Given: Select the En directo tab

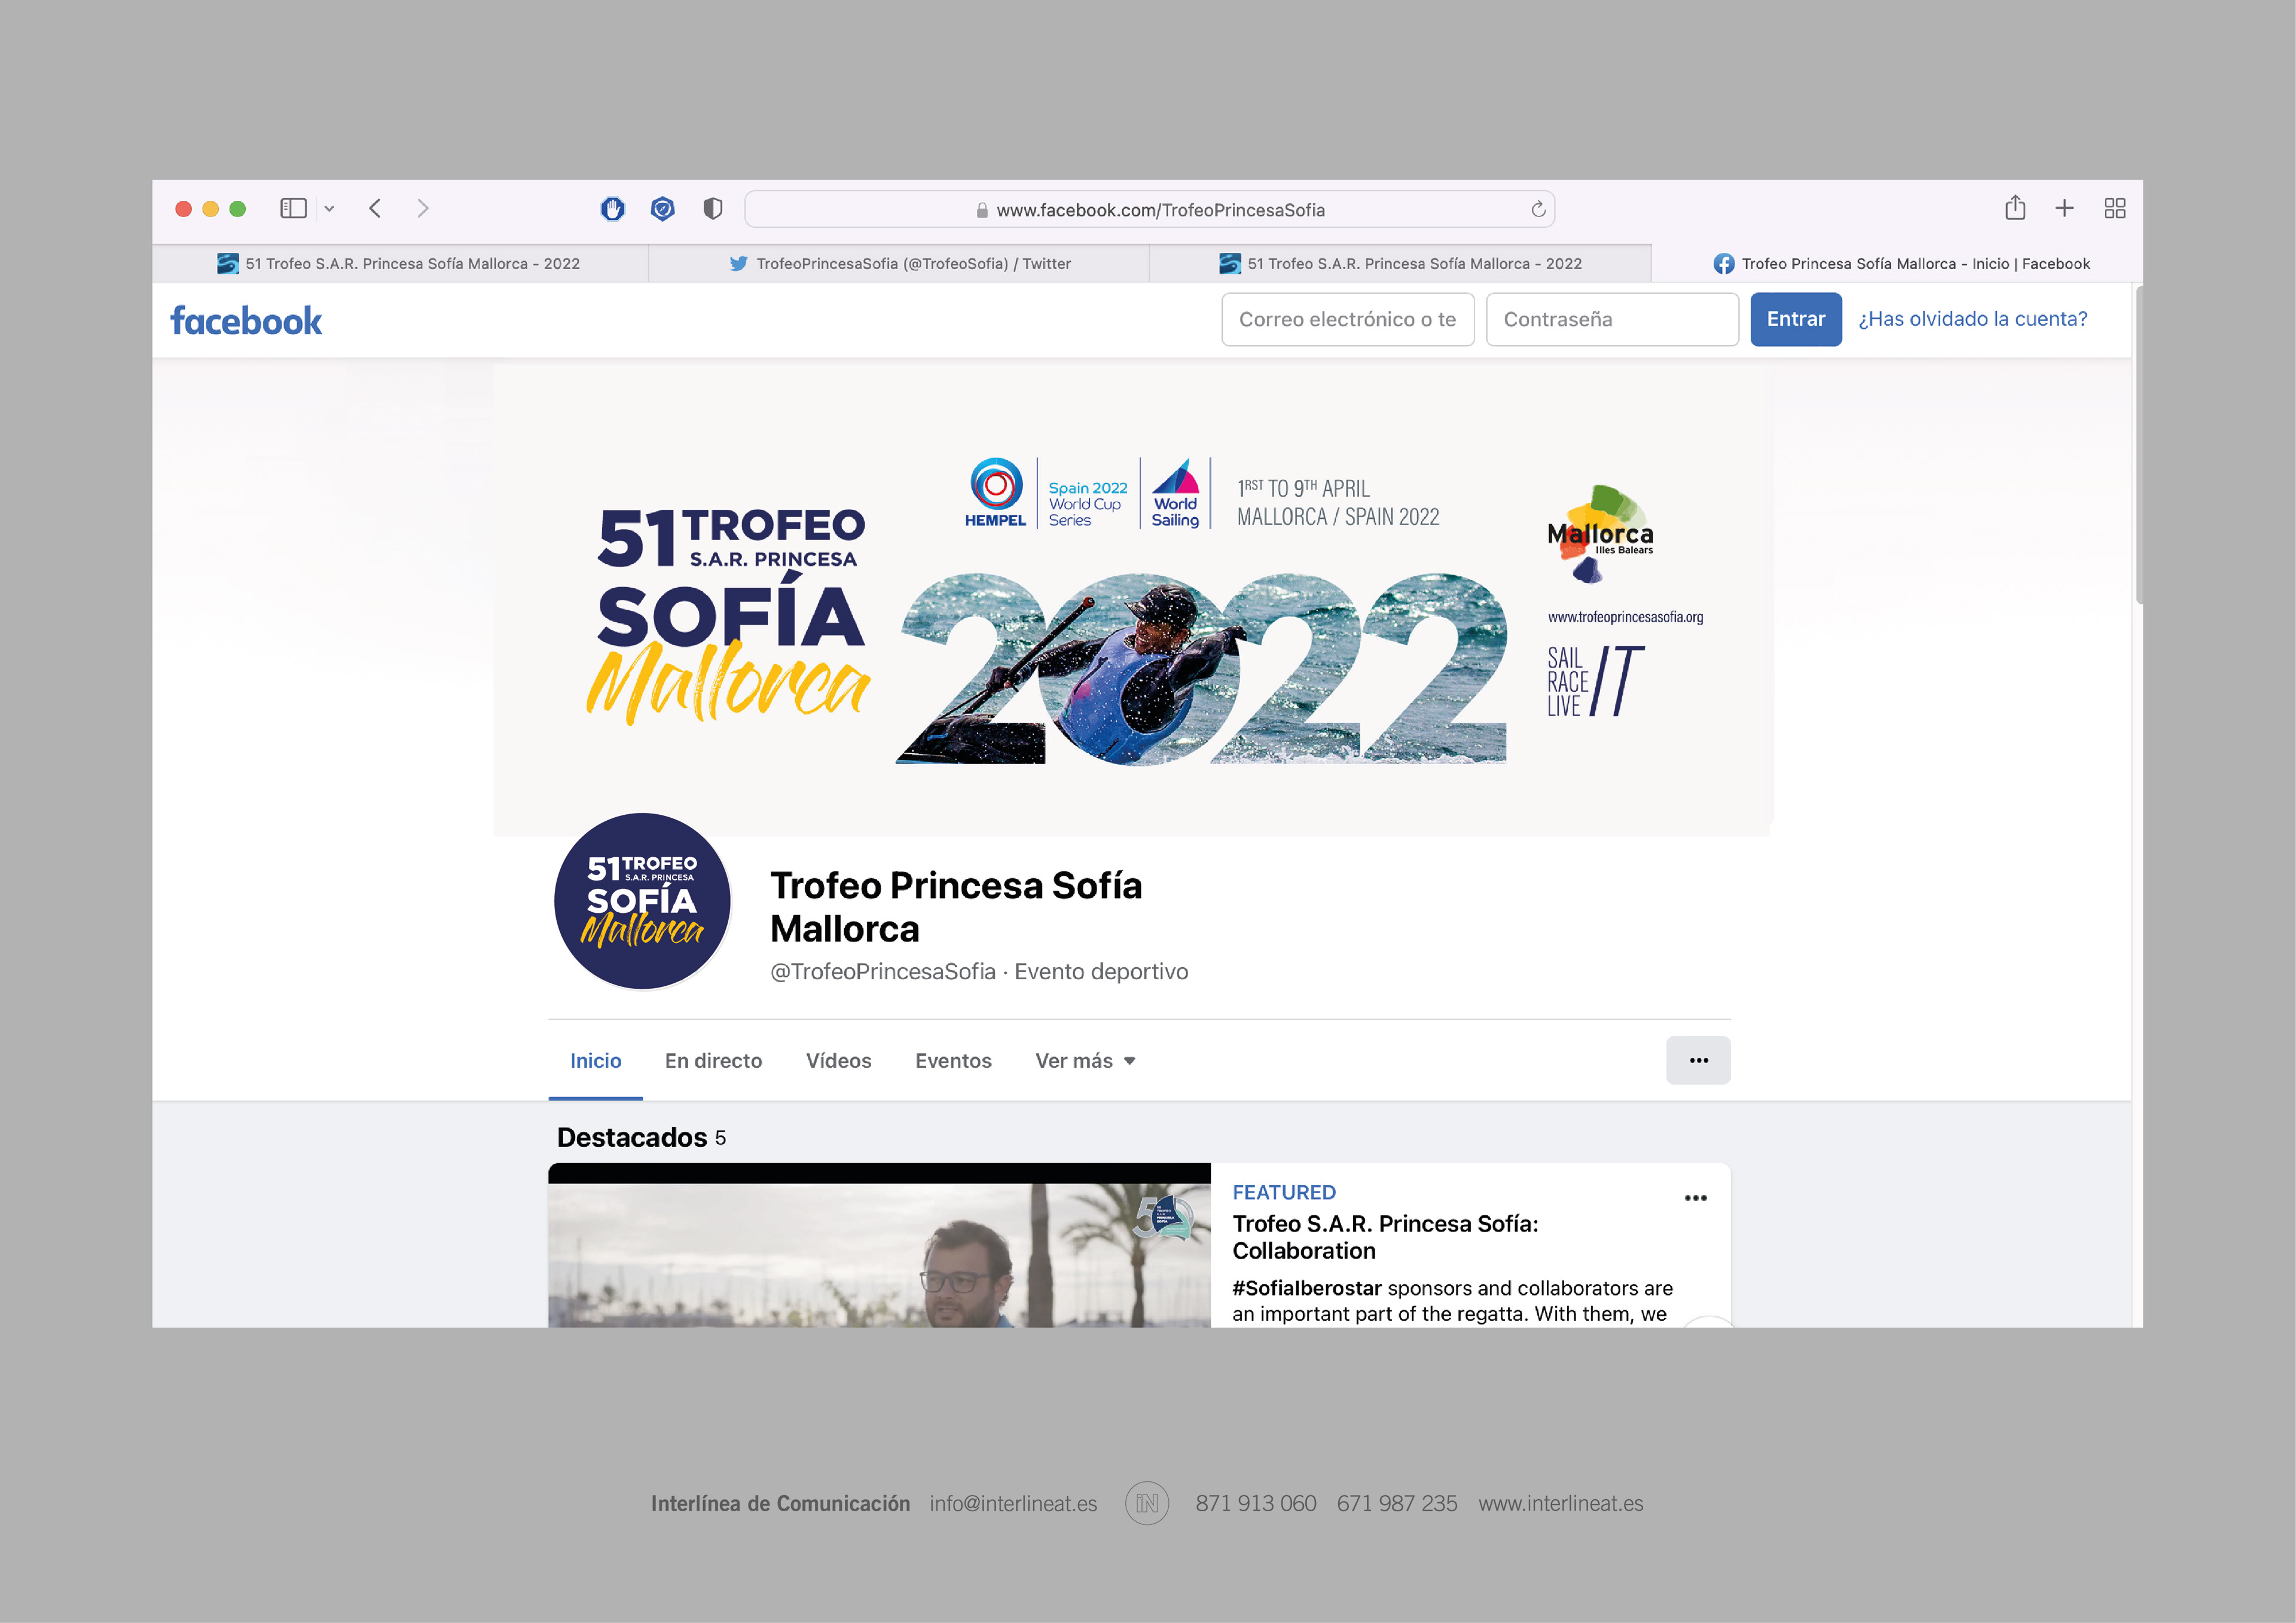Looking at the screenshot, I should [713, 1060].
